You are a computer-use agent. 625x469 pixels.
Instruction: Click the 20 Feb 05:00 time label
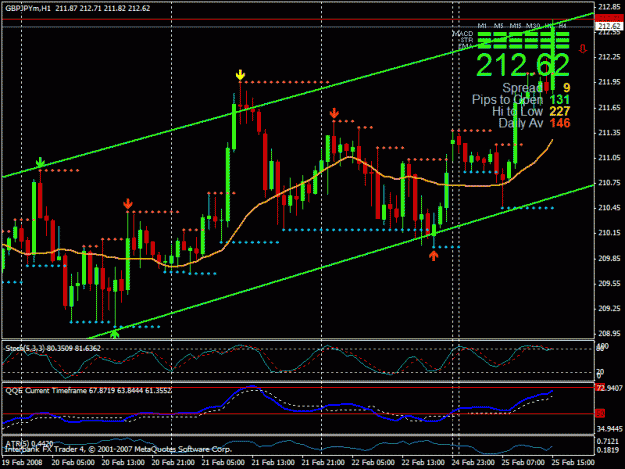[73, 462]
